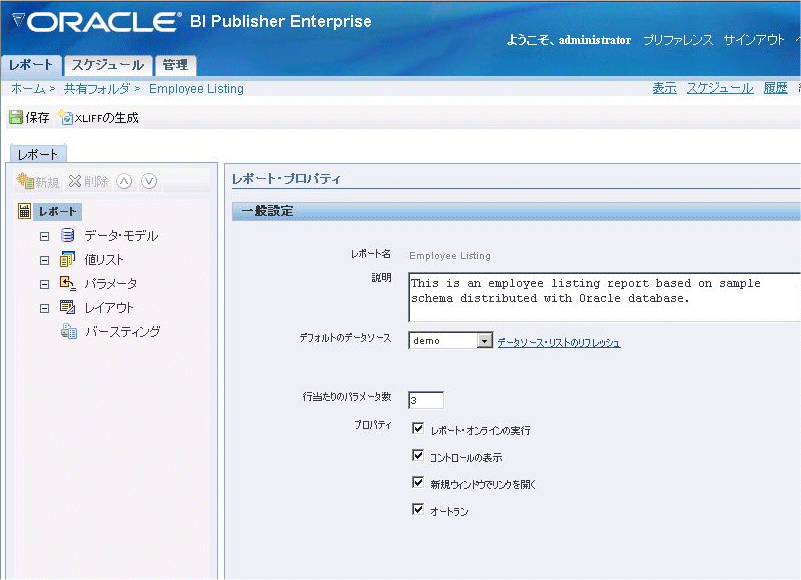Click XLIFFの生成 button label
This screenshot has height=580, width=801.
coord(107,118)
